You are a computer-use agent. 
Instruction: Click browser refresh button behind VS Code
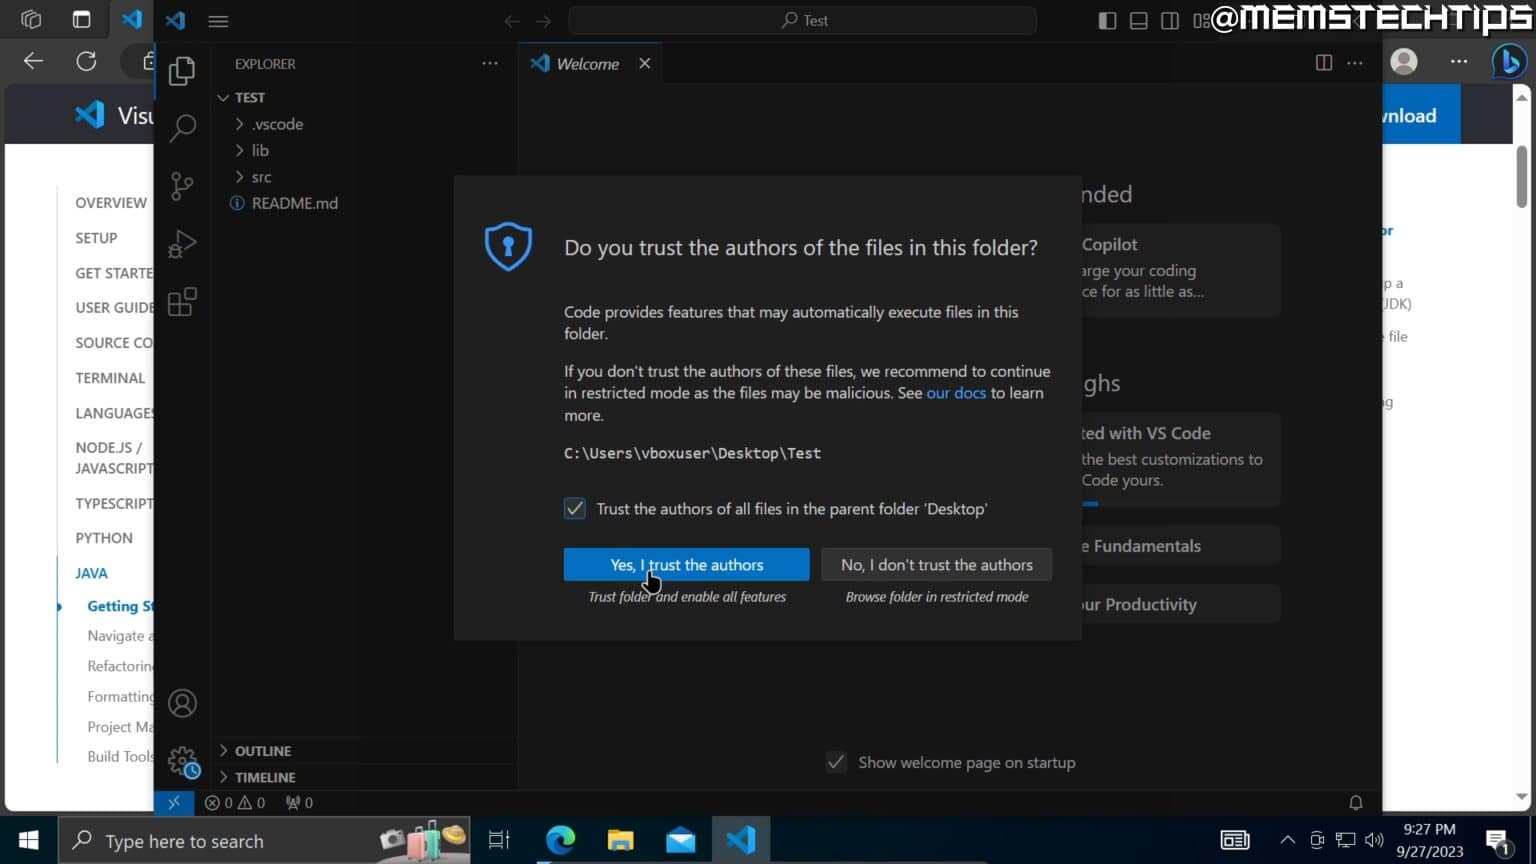[x=86, y=61]
